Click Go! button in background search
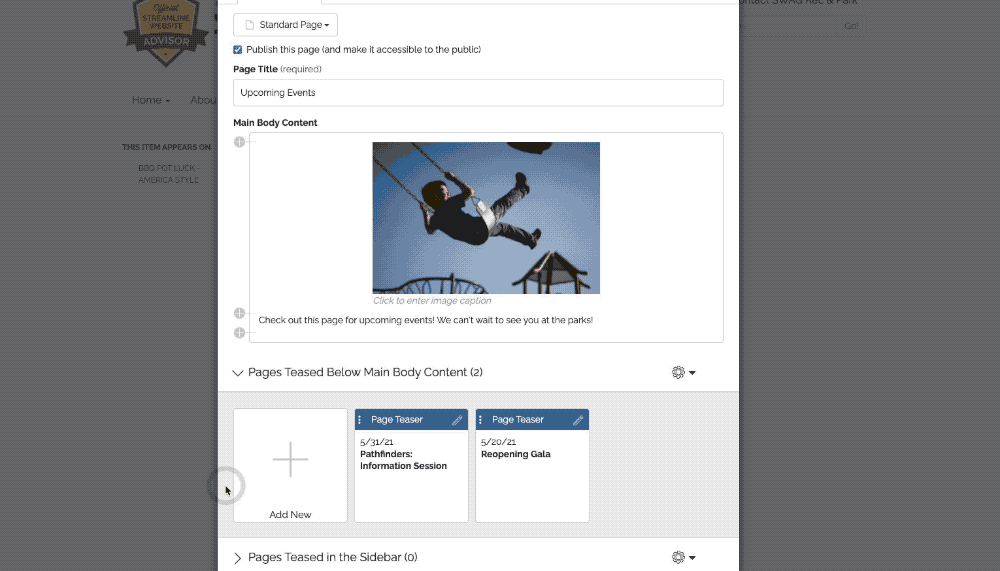This screenshot has height=571, width=1000. point(851,26)
